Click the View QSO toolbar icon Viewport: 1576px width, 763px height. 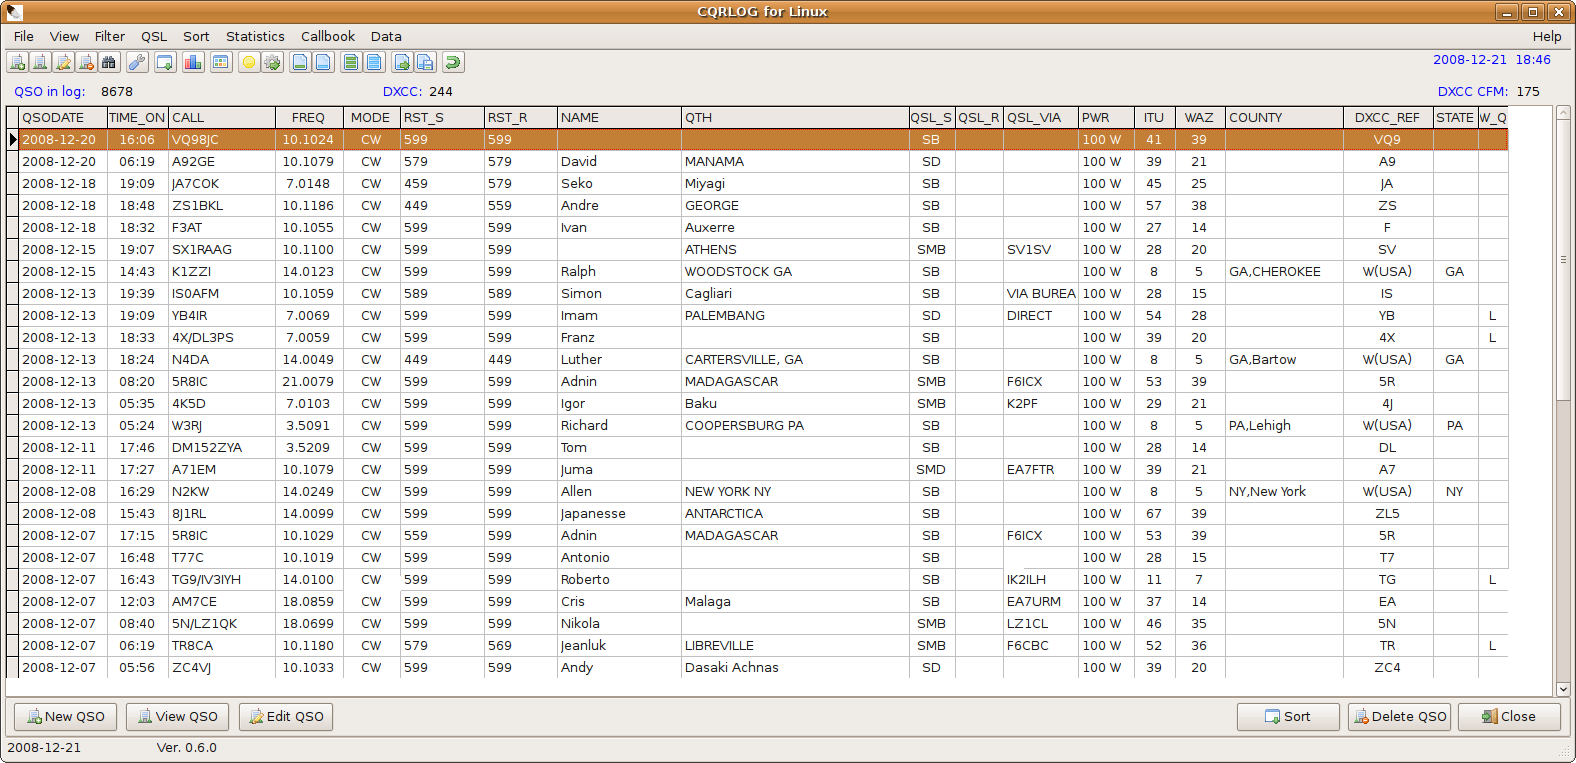point(40,62)
